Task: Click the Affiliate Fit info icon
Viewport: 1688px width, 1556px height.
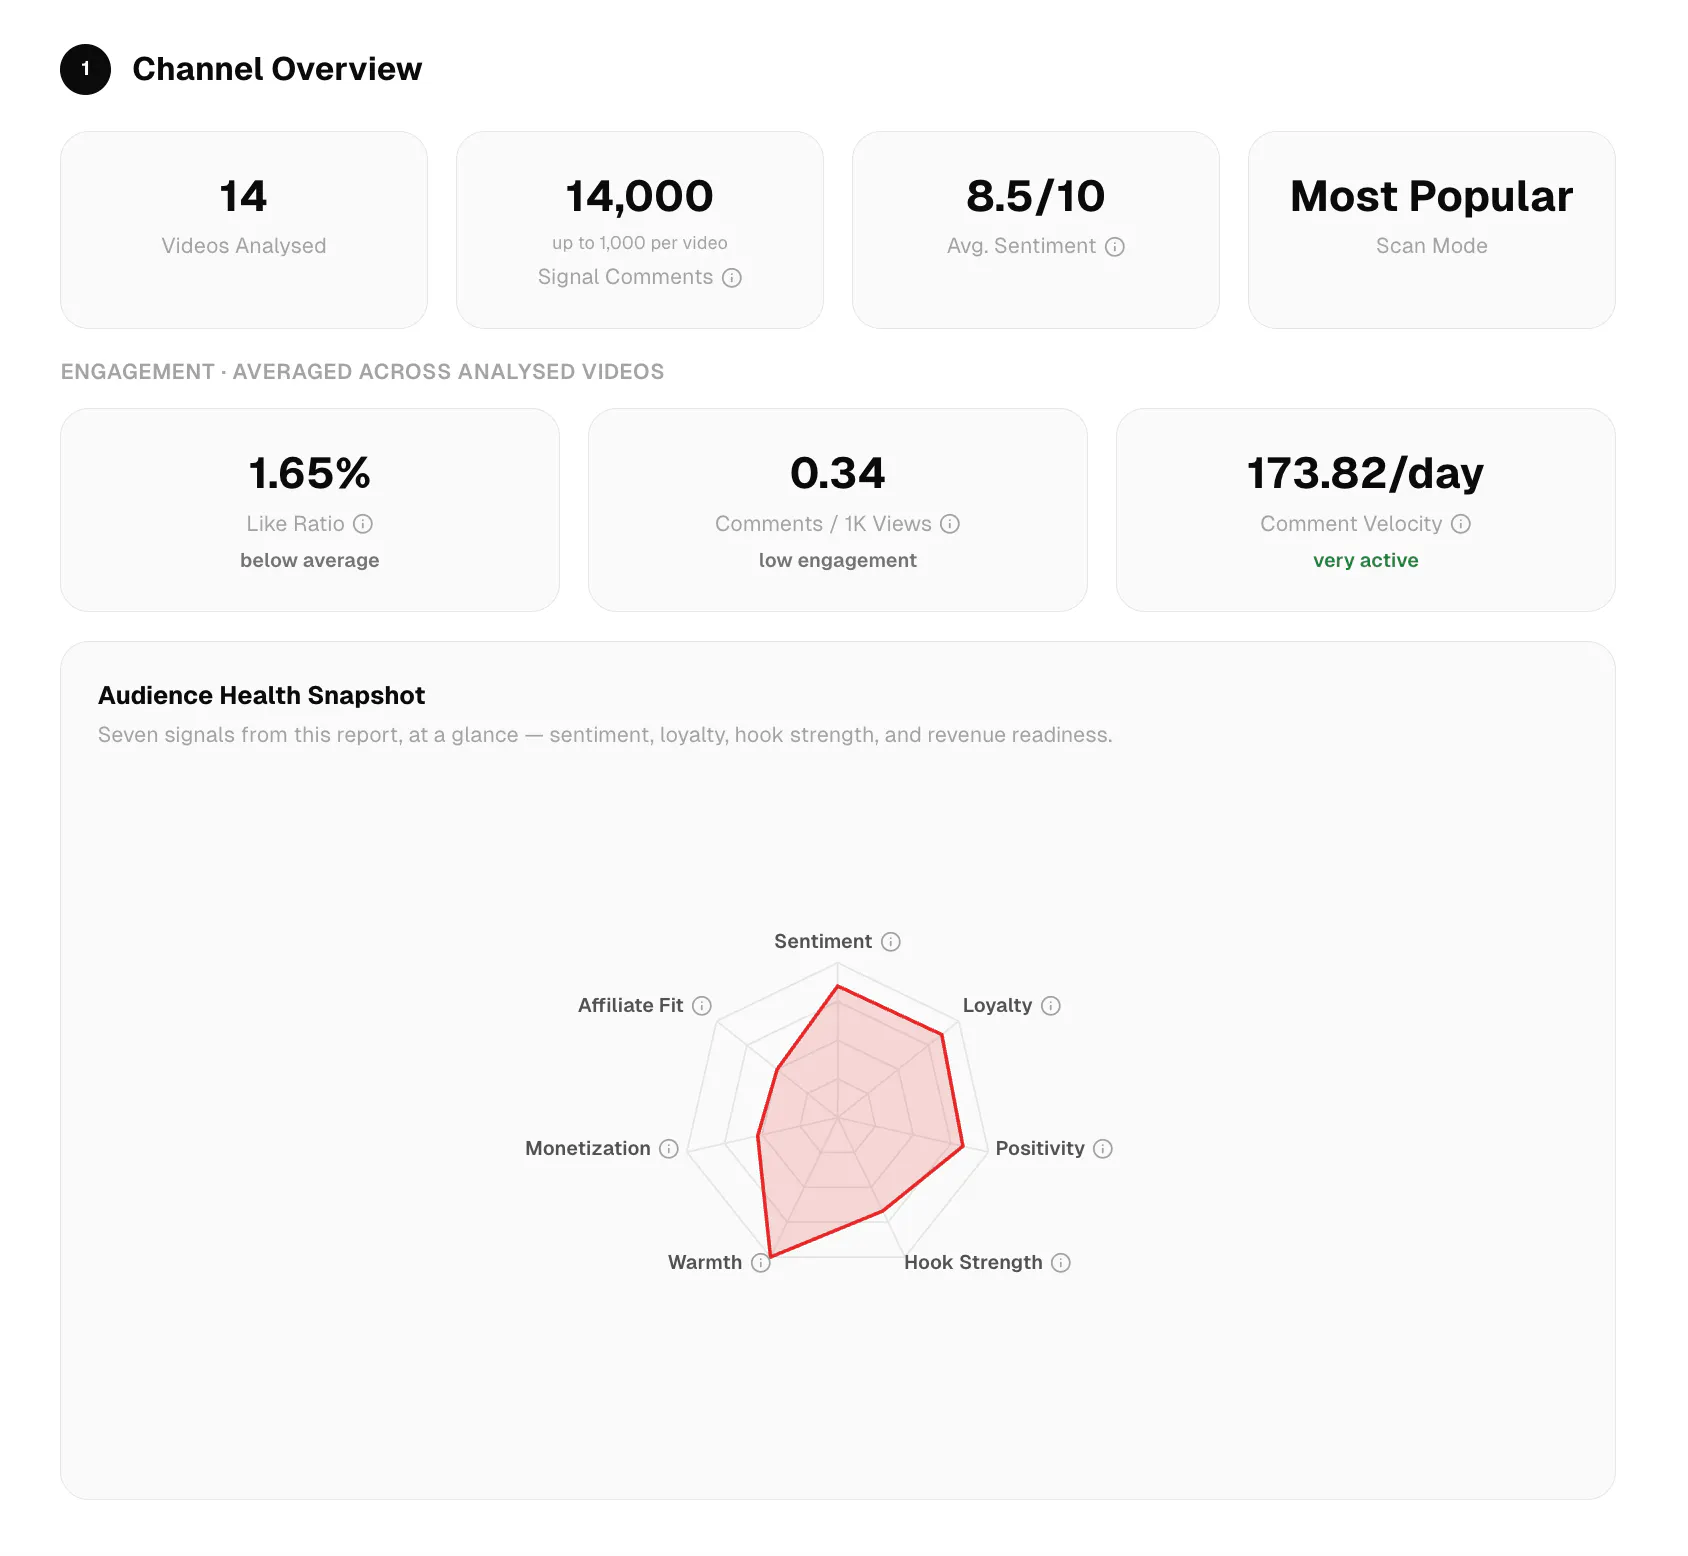Action: pyautogui.click(x=702, y=1006)
